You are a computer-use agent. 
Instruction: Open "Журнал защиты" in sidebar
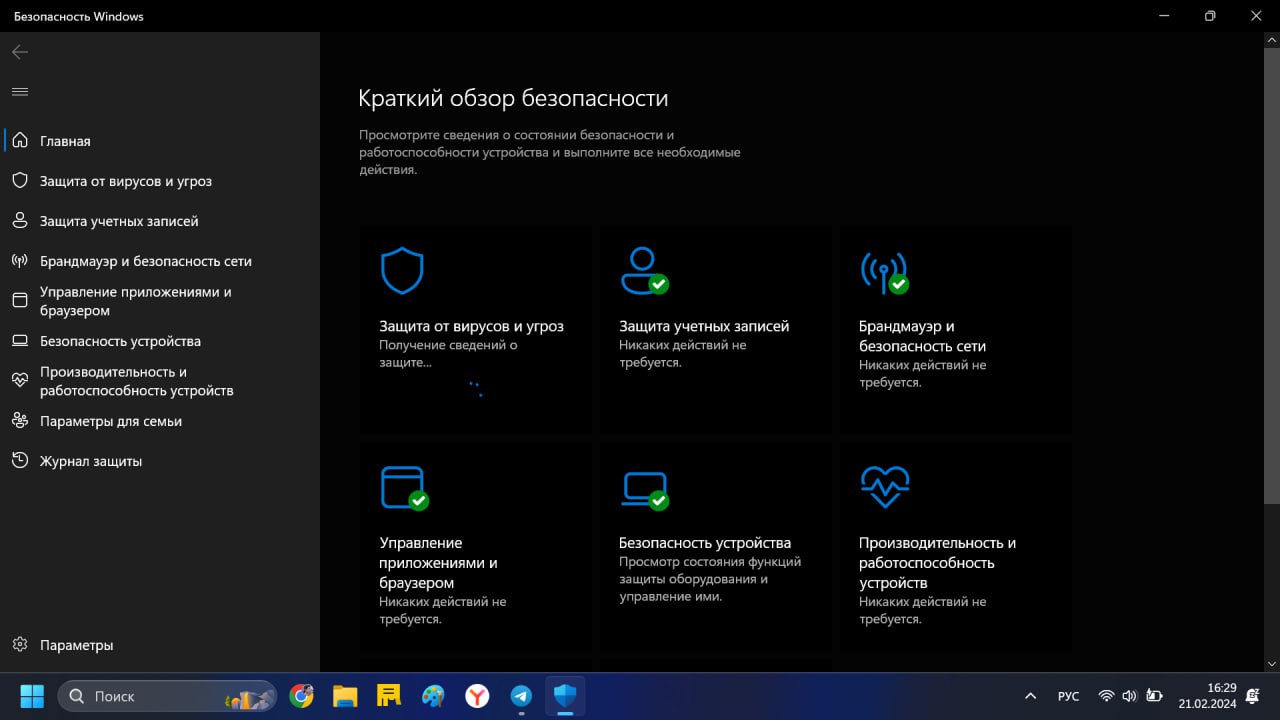point(91,461)
